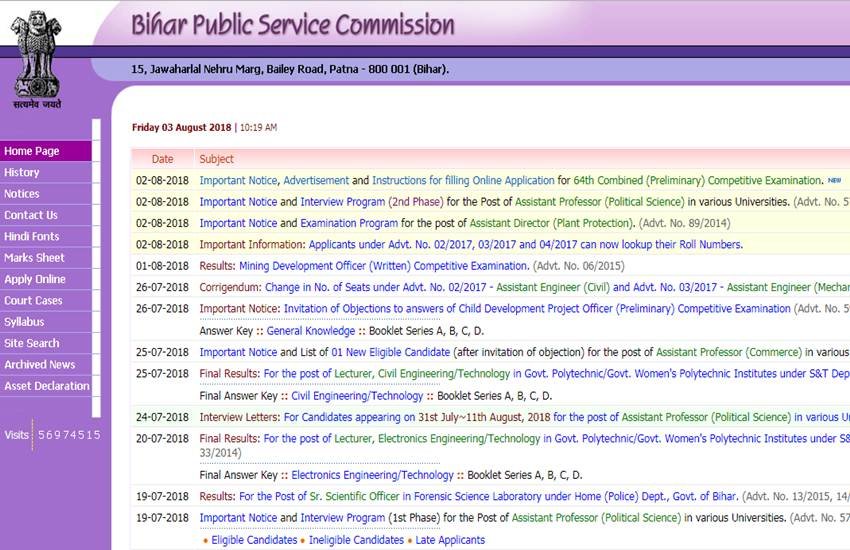850x550 pixels.
Task: Click the Late Applicants link
Action: 450,540
